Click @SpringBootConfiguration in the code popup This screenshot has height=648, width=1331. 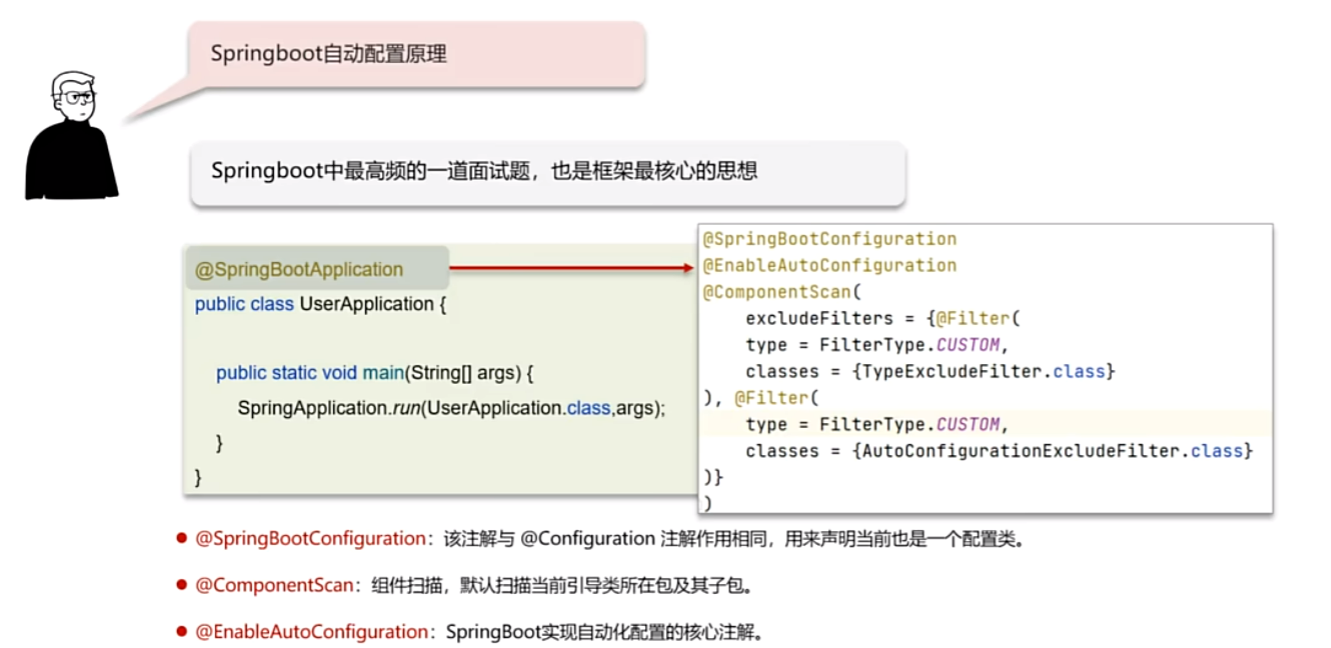[x=830, y=239]
